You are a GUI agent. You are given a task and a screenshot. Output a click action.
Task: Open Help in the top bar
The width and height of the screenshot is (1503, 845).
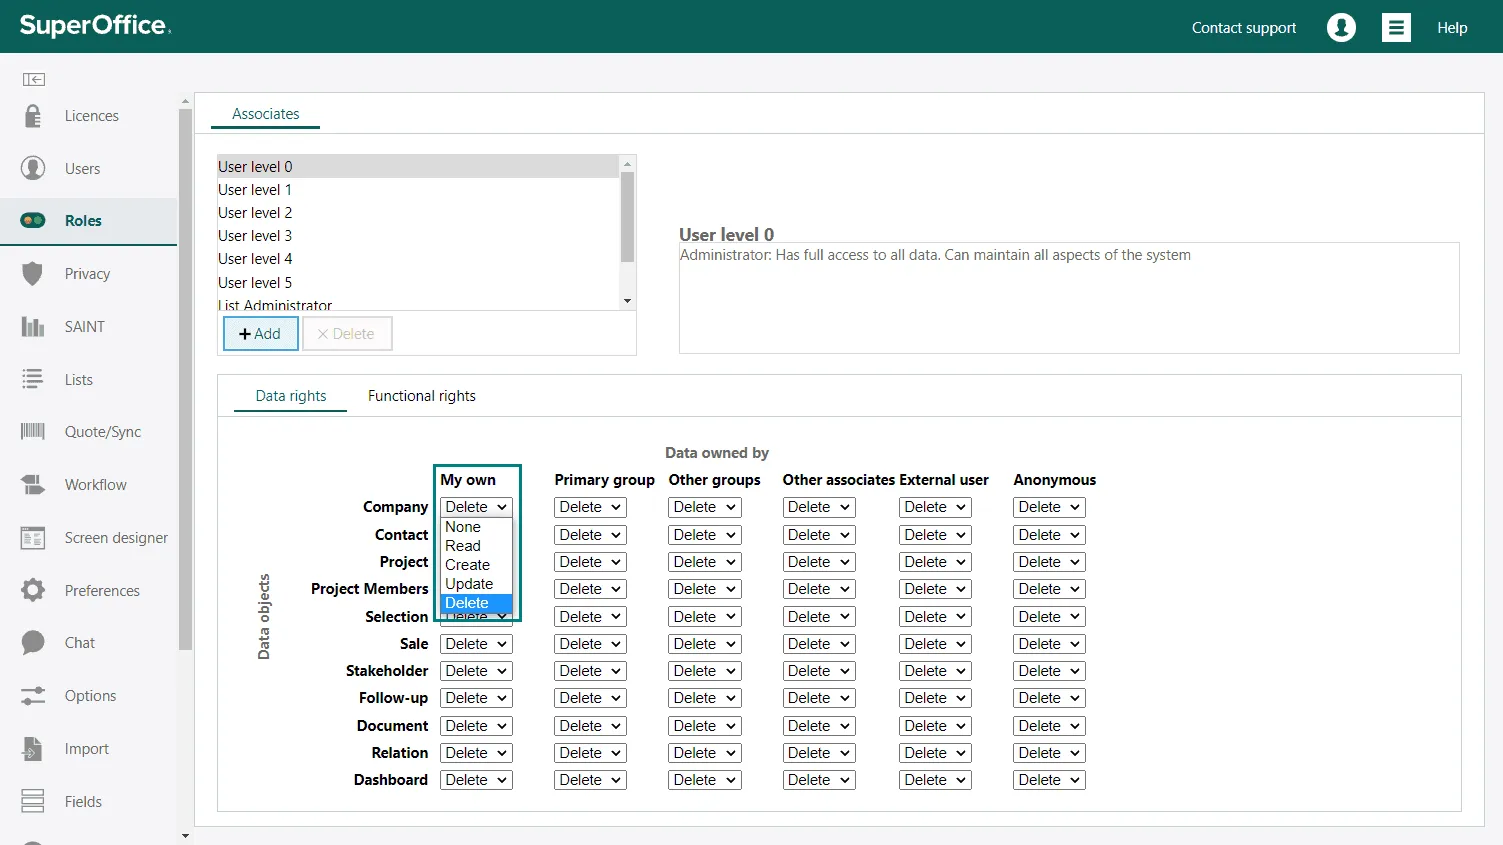1452,28
